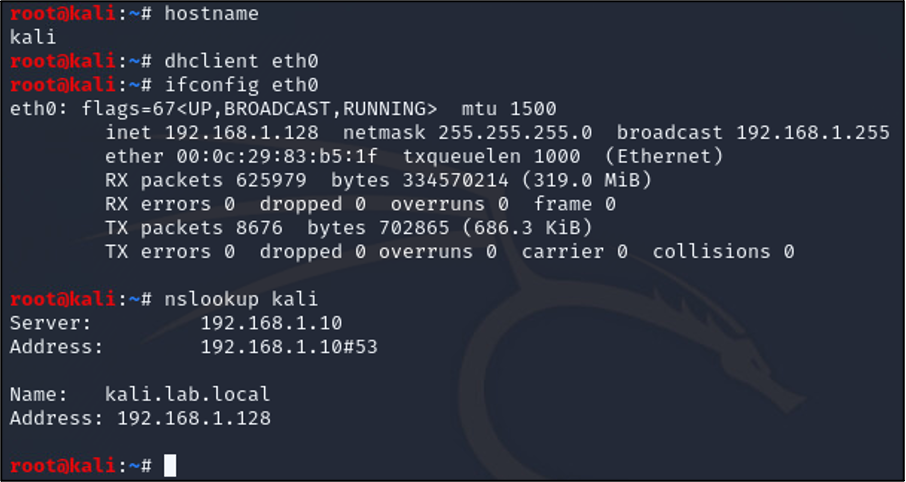
Task: Click the TX packets count 8676
Action: [259, 228]
